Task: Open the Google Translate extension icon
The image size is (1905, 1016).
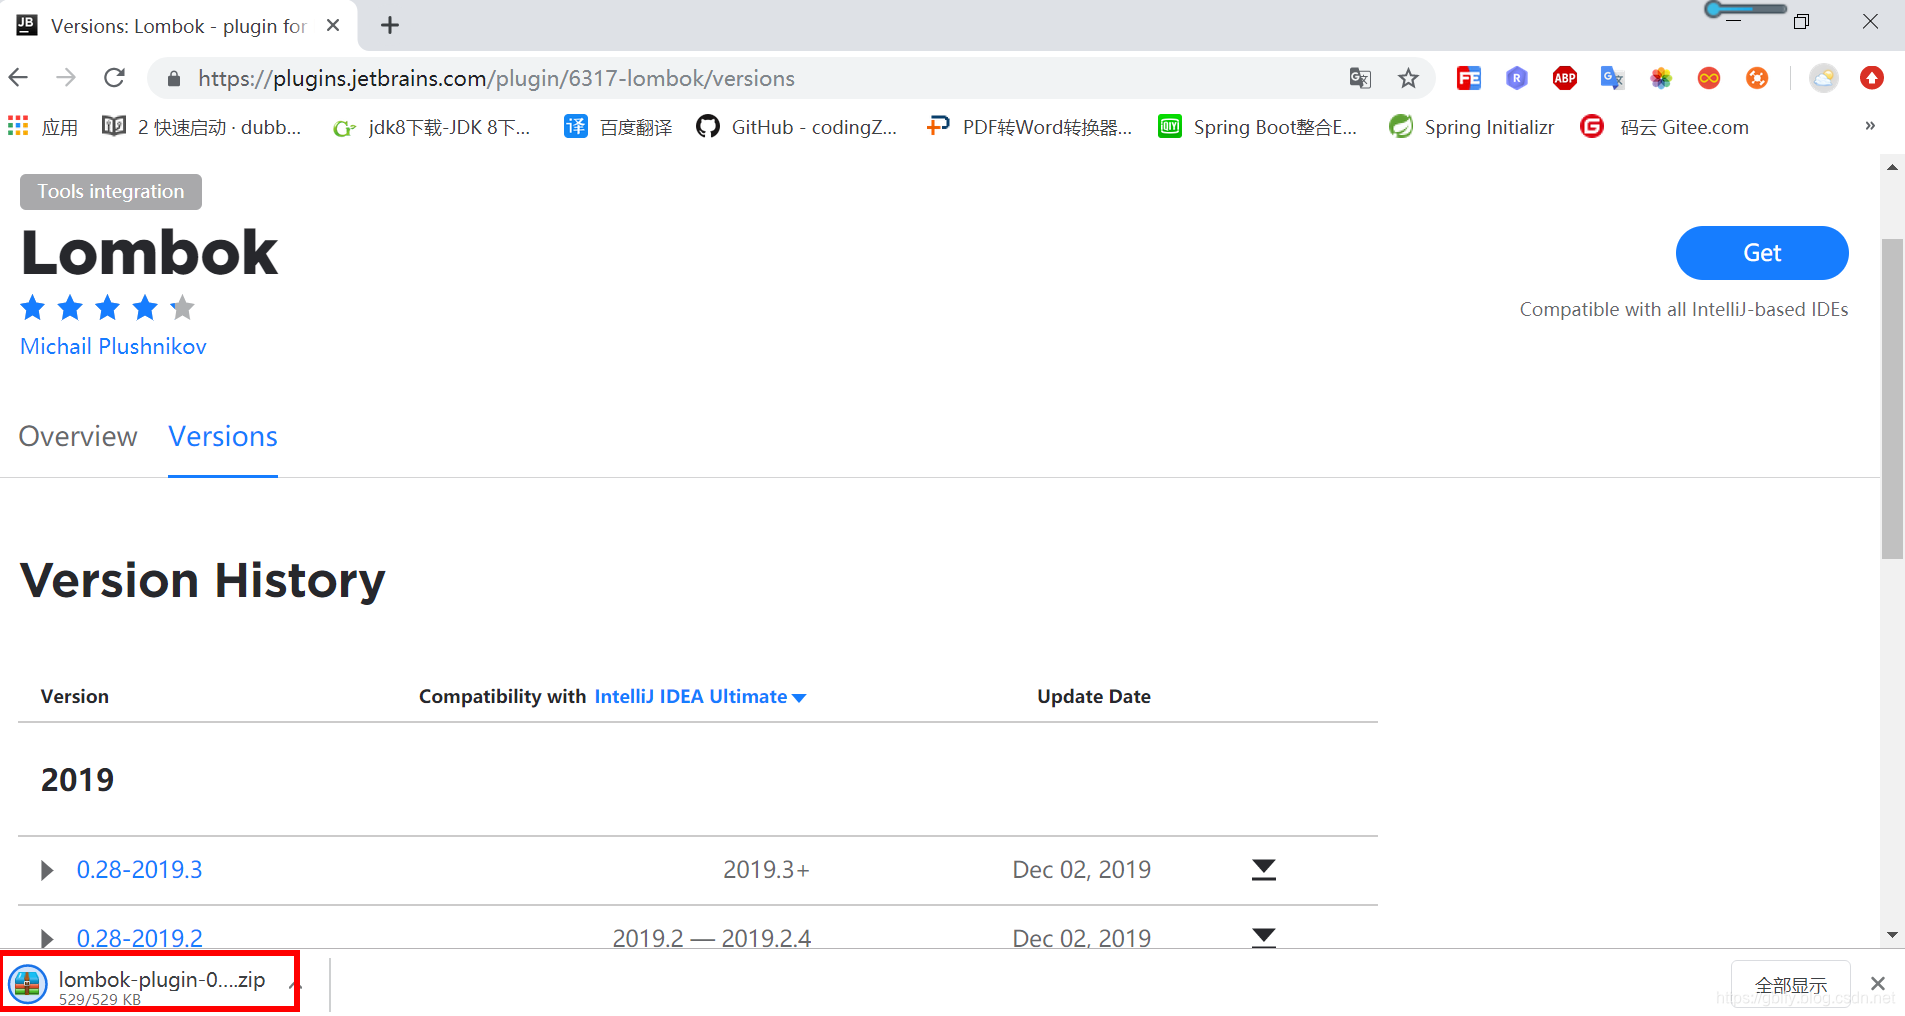Action: tap(1613, 78)
